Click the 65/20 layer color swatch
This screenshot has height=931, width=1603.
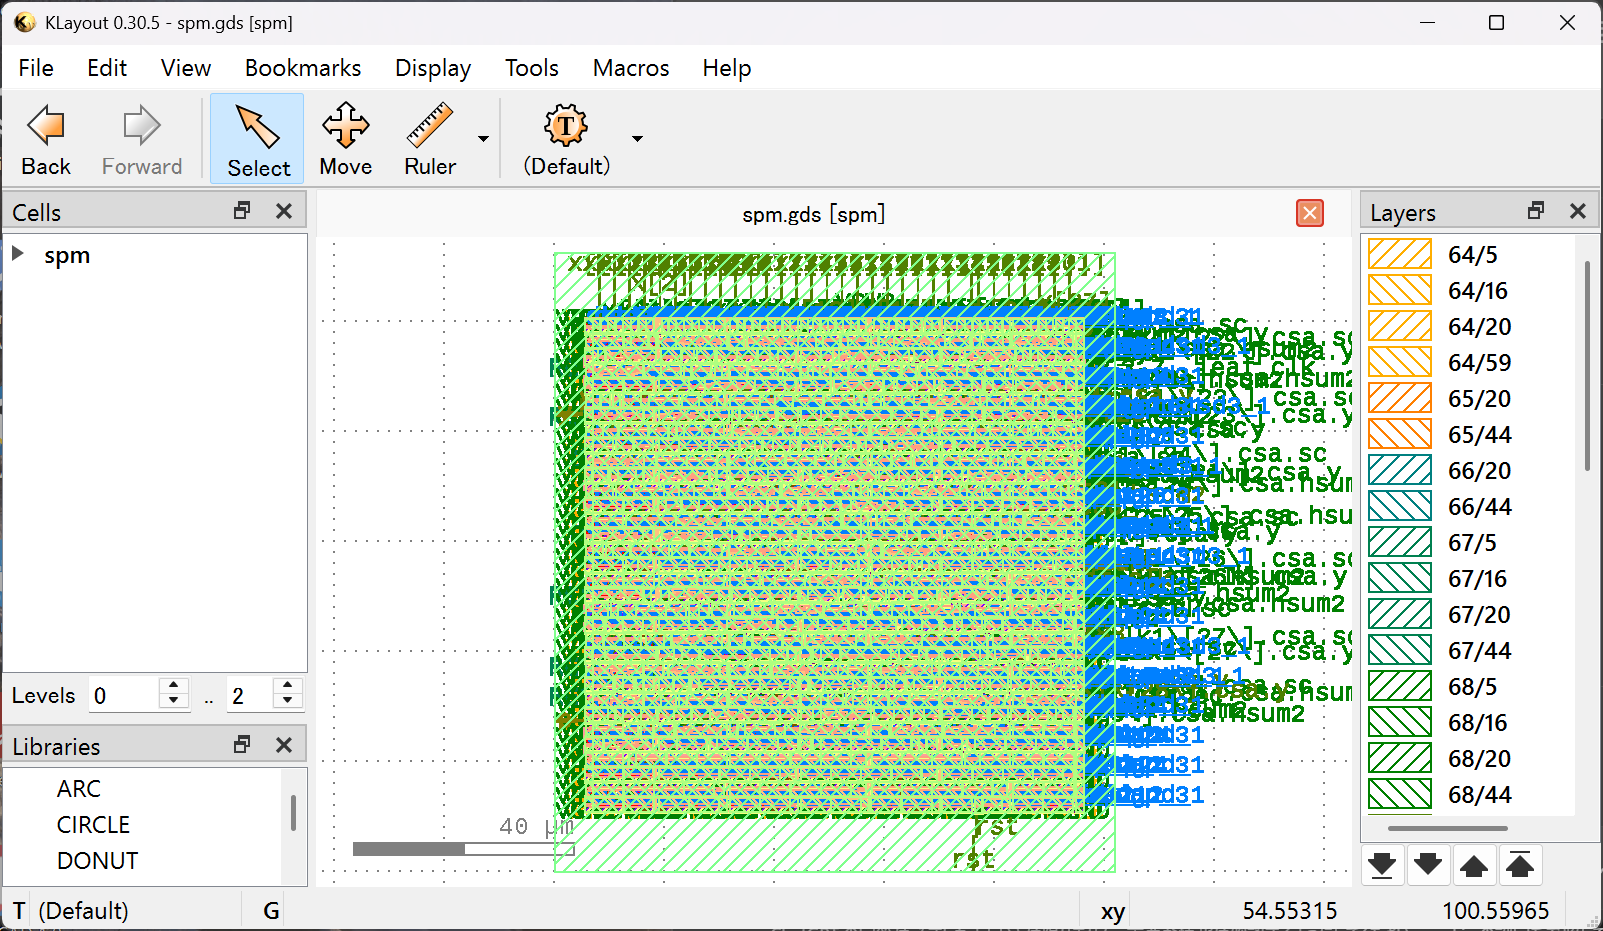[x=1399, y=398]
